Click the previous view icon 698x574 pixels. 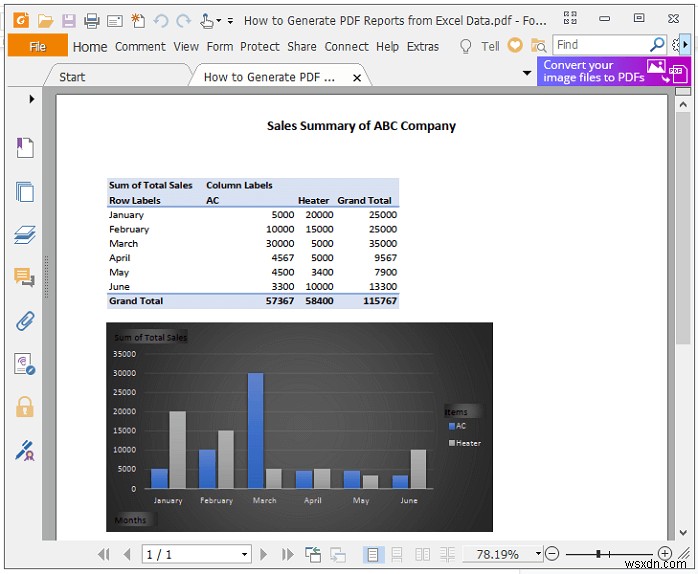pos(313,554)
